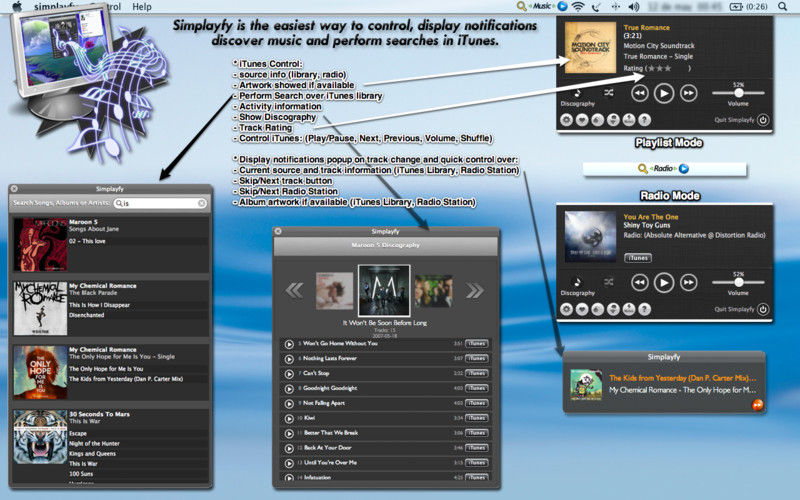Click power icon to quit in Playlist Mode panel
The height and width of the screenshot is (500, 800).
pyautogui.click(x=763, y=120)
